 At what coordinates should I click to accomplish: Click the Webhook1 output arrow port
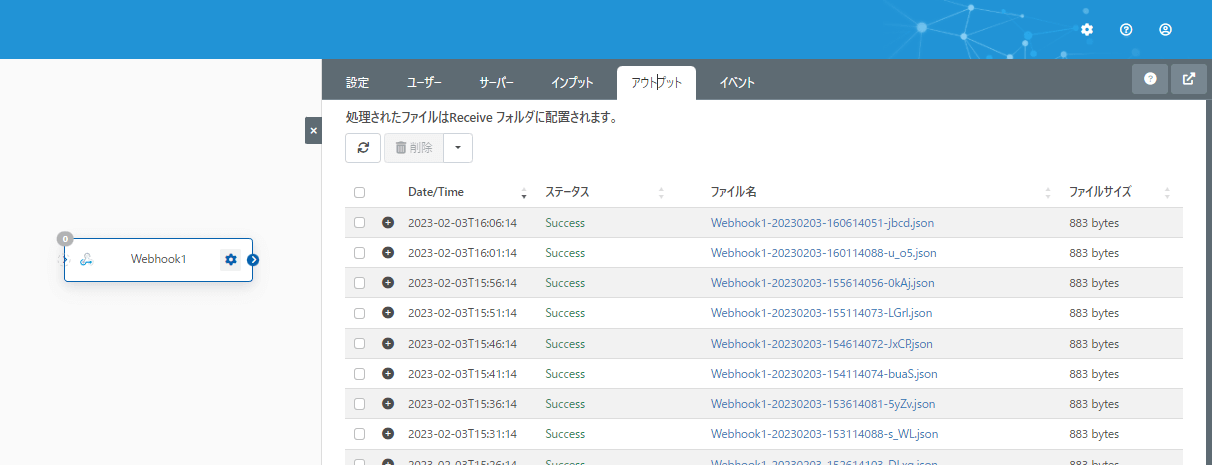(x=253, y=260)
